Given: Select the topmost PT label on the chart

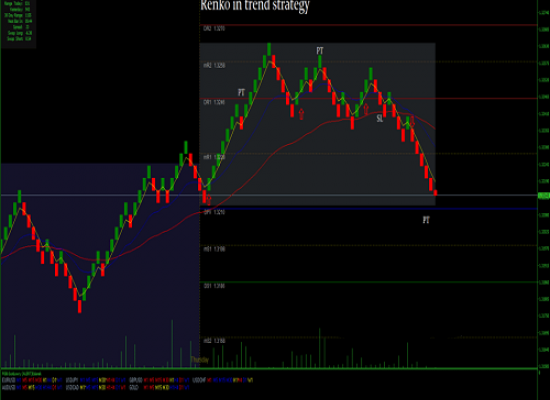Looking at the screenshot, I should 320,51.
